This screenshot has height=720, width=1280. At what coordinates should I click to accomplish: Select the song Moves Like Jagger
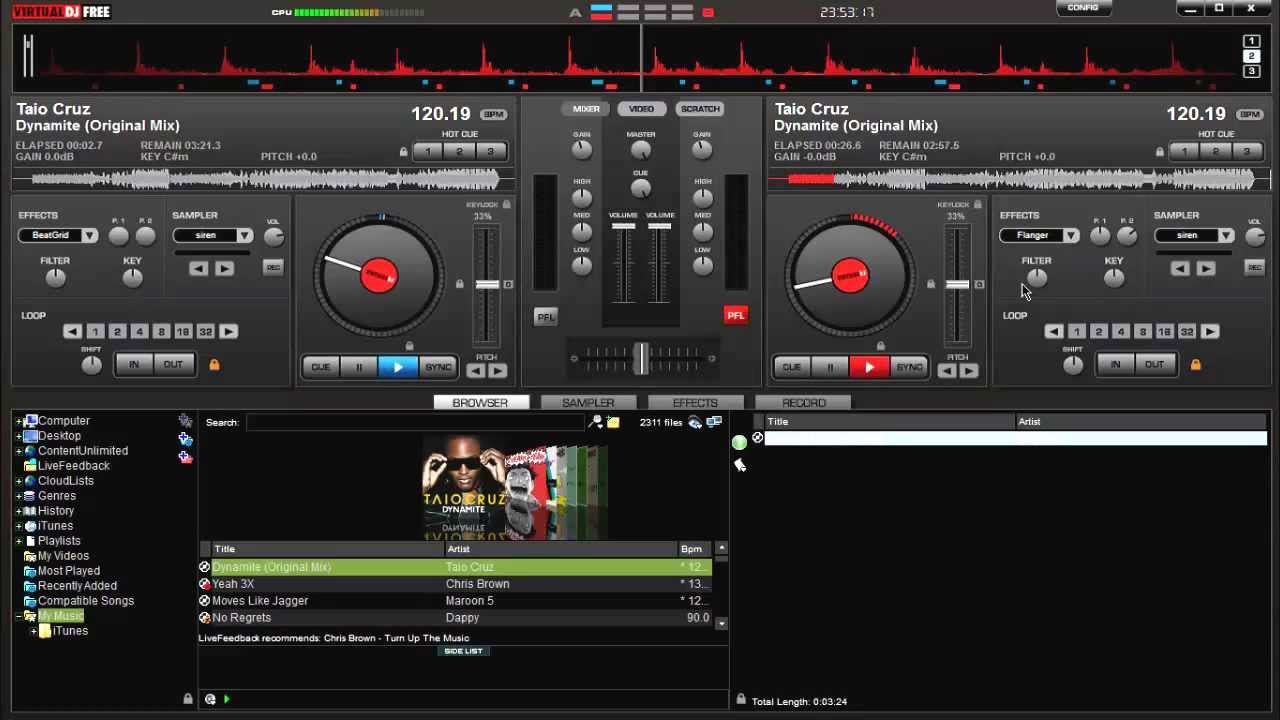coord(455,601)
